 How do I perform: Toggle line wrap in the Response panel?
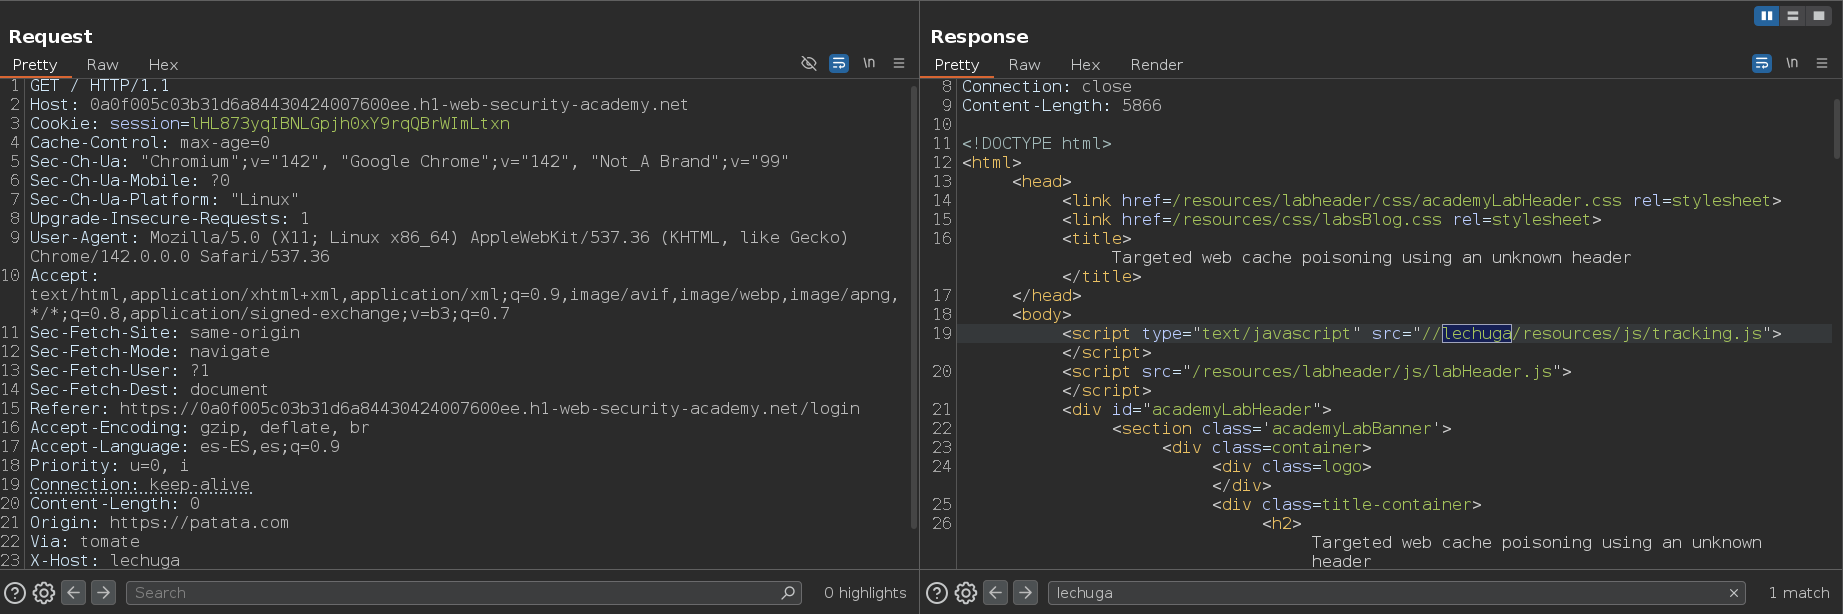(x=1762, y=63)
